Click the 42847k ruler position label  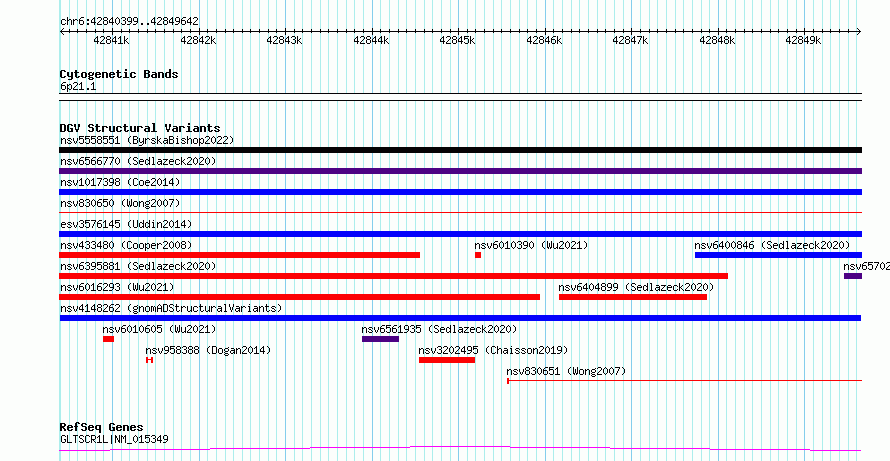pyautogui.click(x=631, y=40)
